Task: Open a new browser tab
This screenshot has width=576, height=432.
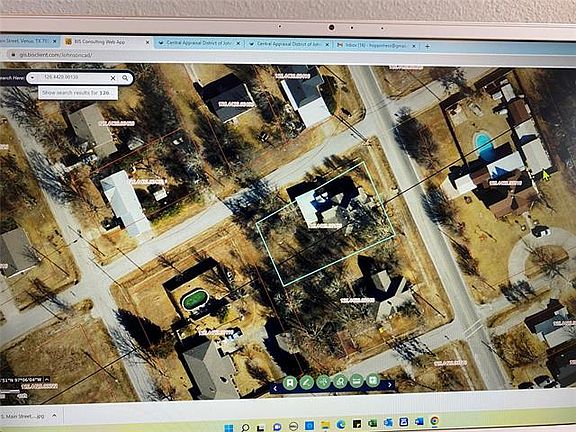Action: pyautogui.click(x=427, y=46)
